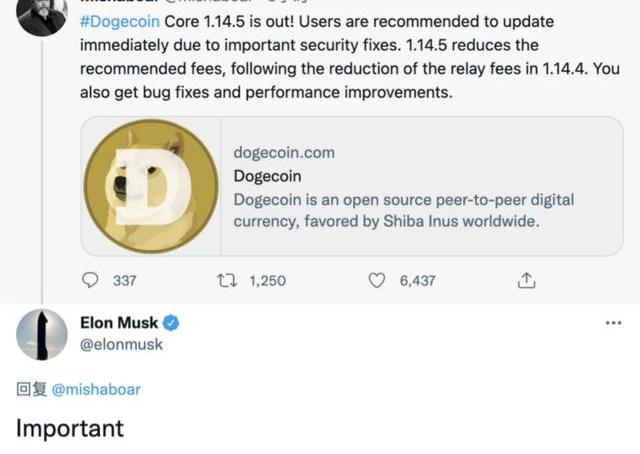640x454 pixels.
Task: Click Elon Musk's verified badge
Action: (x=172, y=323)
